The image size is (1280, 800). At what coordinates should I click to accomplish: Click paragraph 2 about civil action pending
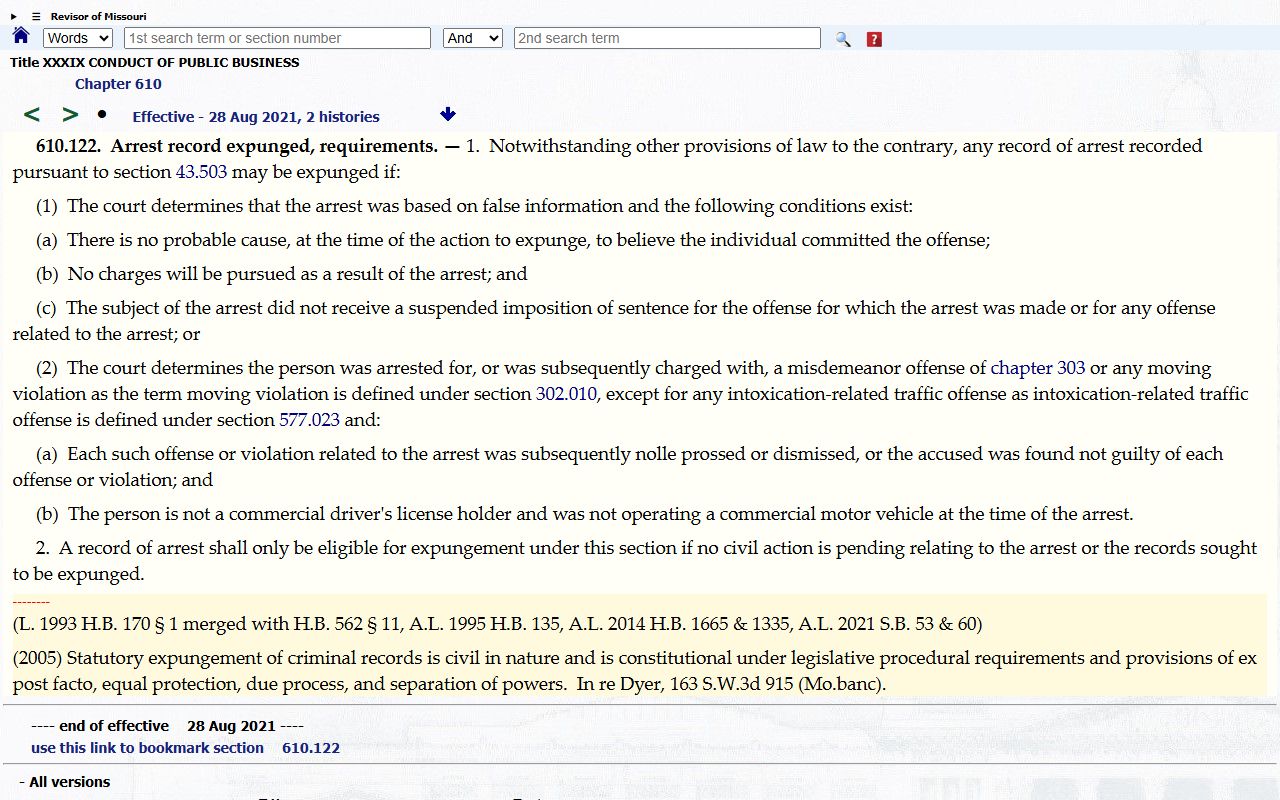(635, 561)
